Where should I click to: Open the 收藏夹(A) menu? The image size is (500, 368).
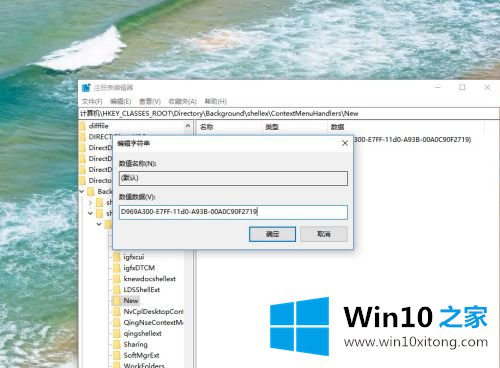[183, 101]
